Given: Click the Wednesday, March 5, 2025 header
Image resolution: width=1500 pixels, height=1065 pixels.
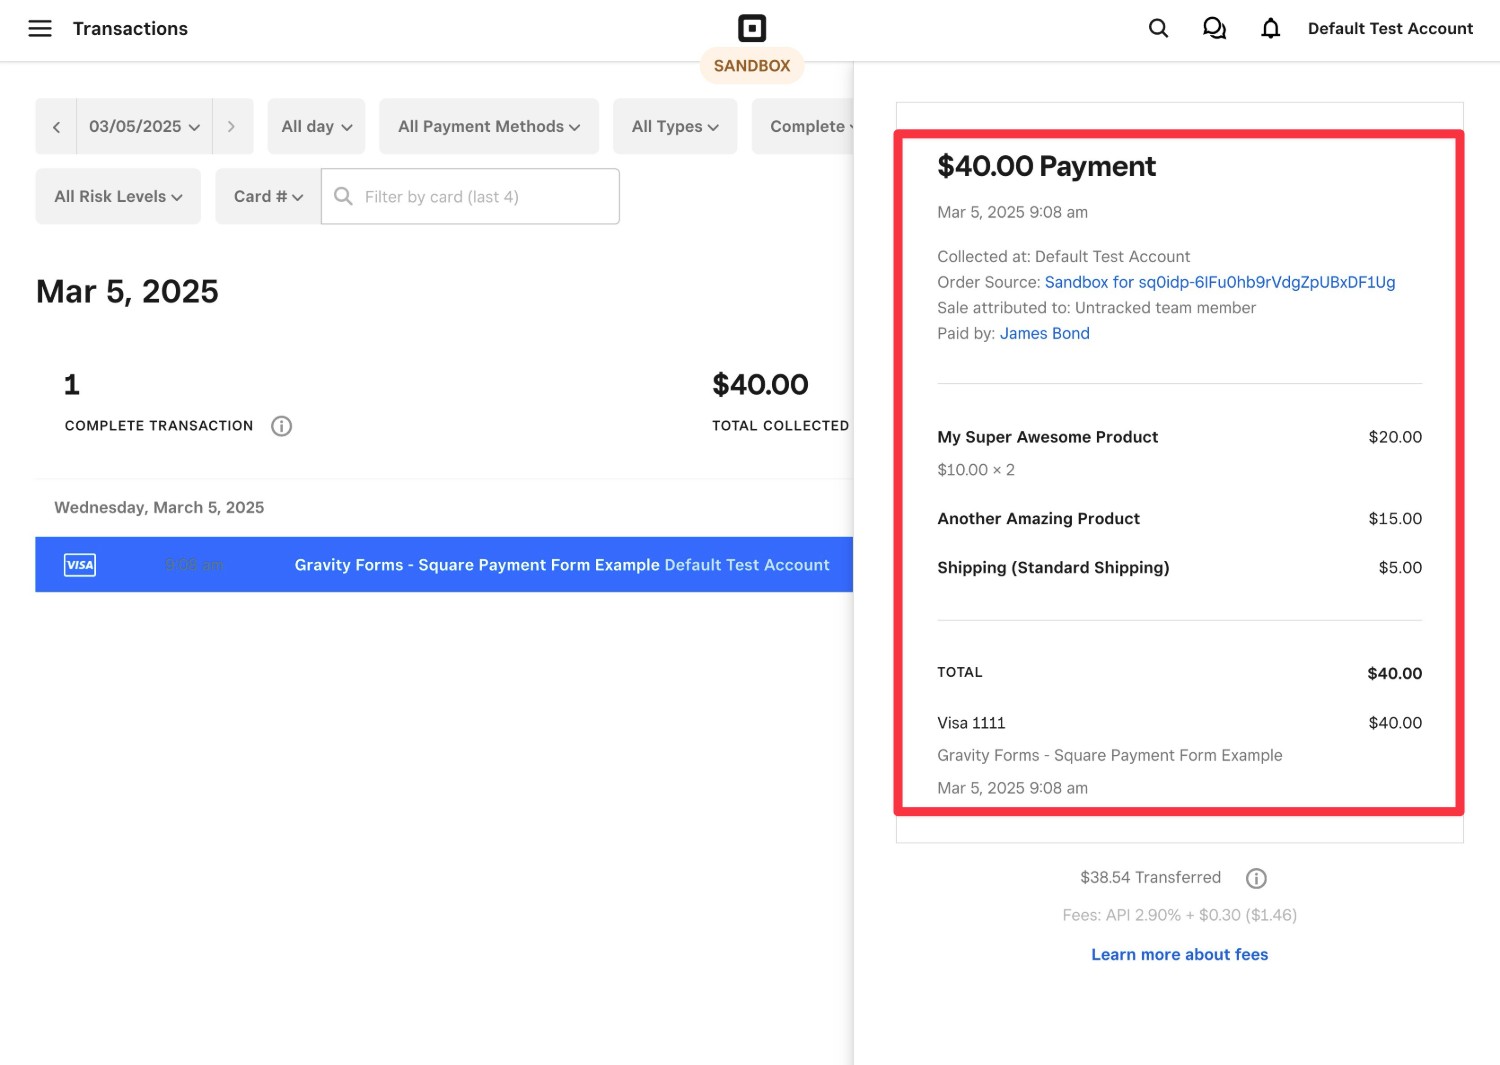Looking at the screenshot, I should 159,507.
